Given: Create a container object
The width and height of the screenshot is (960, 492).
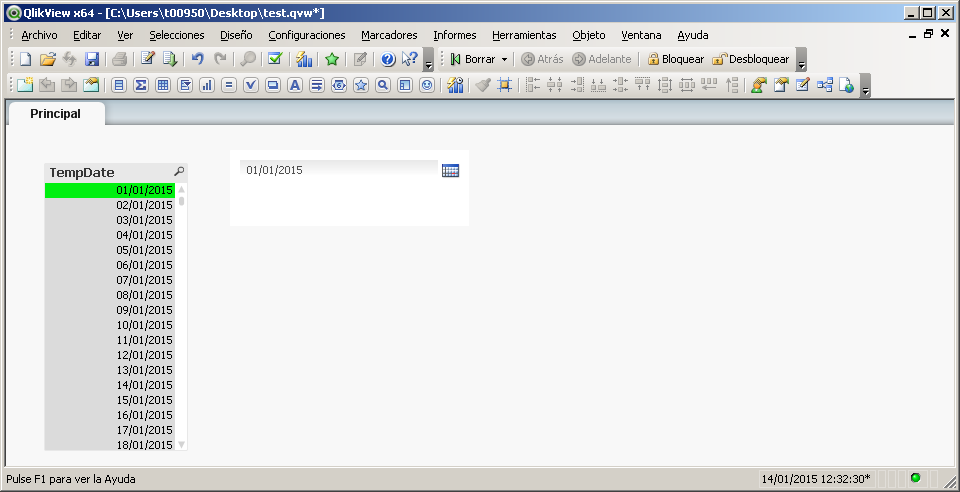Looking at the screenshot, I should pyautogui.click(x=405, y=85).
